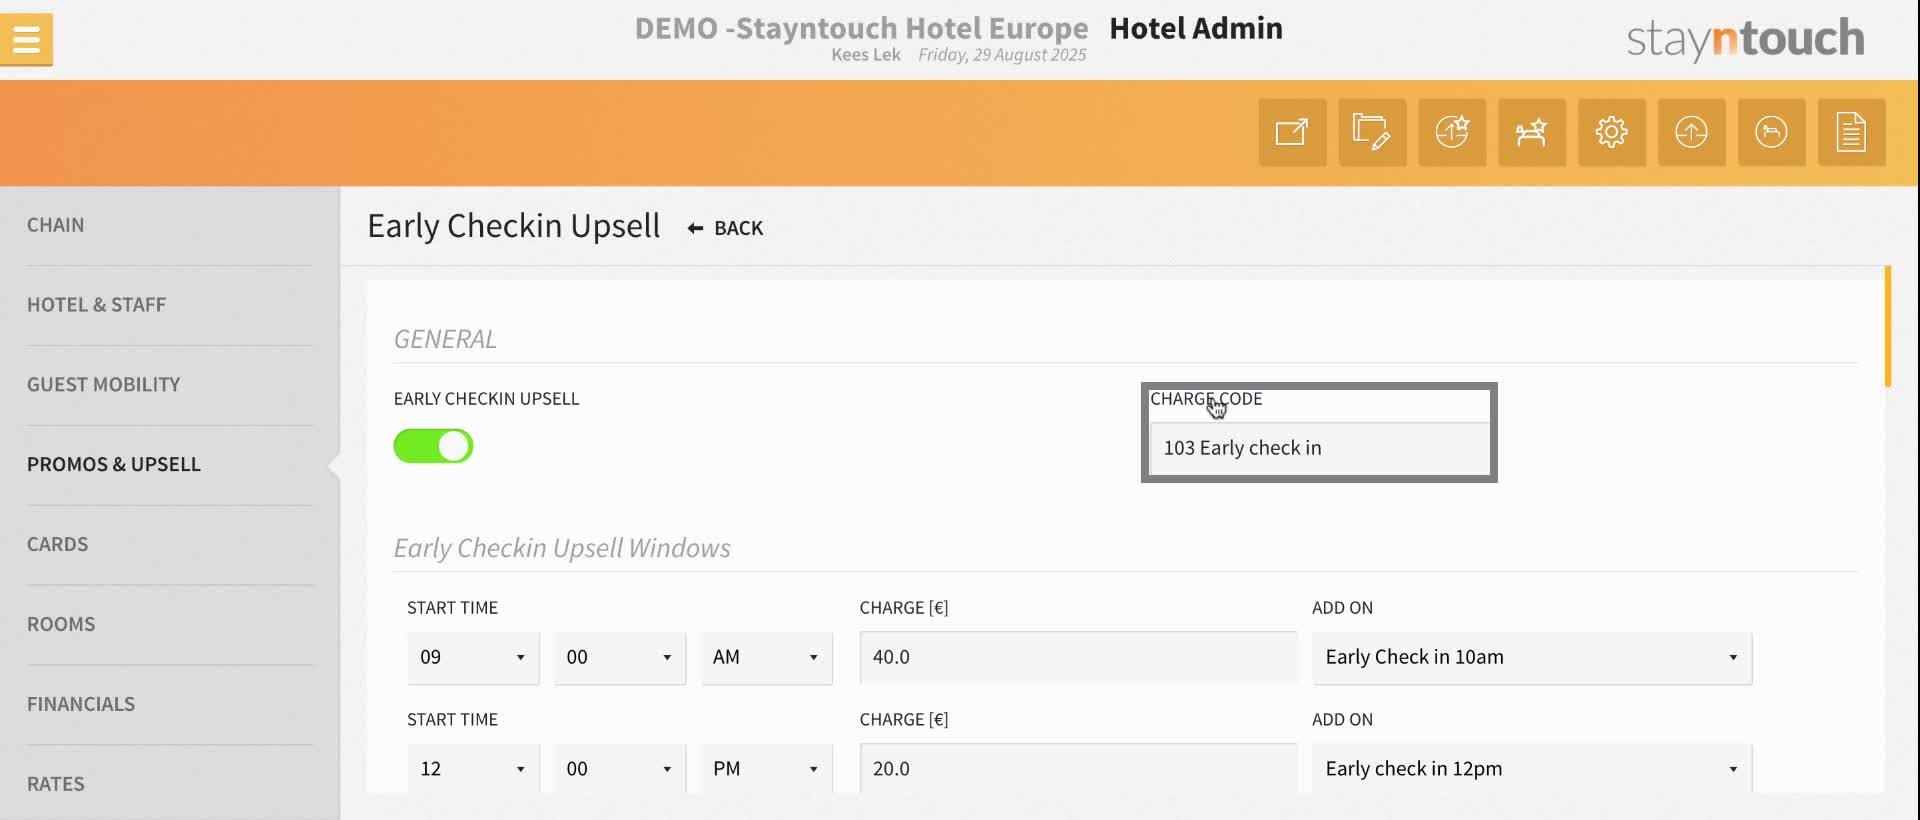1920x820 pixels.
Task: Open the bed-with-star room upsell shortcut
Action: 1532,132
